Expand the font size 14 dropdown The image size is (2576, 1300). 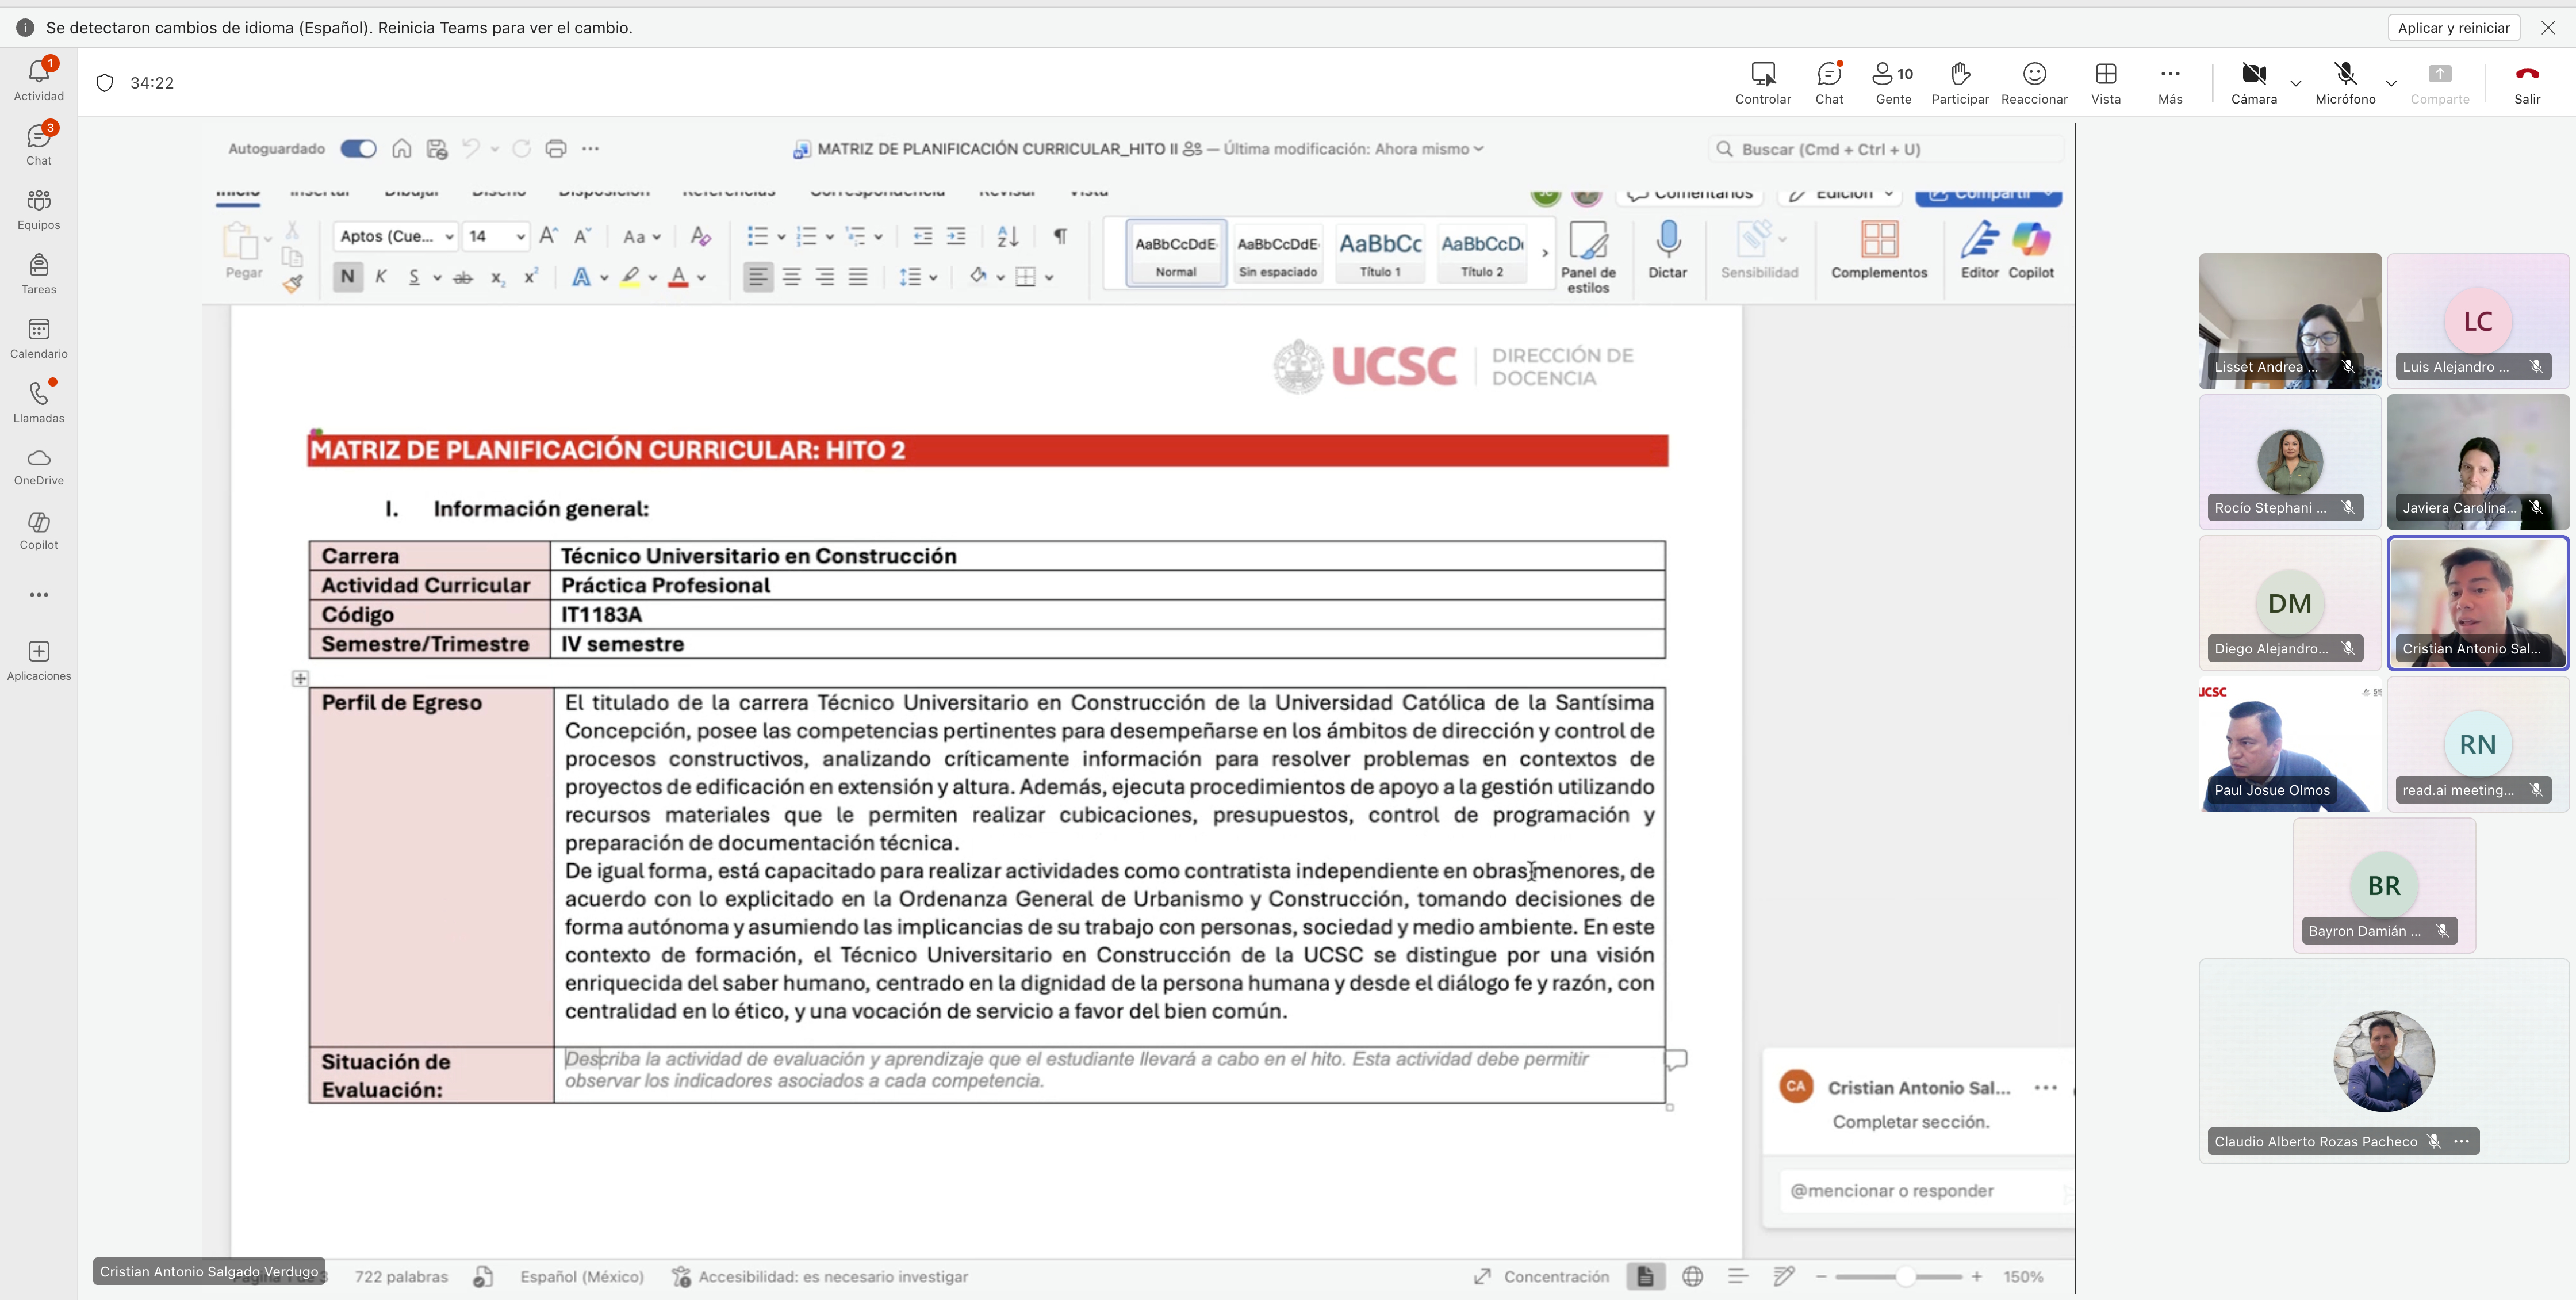520,237
